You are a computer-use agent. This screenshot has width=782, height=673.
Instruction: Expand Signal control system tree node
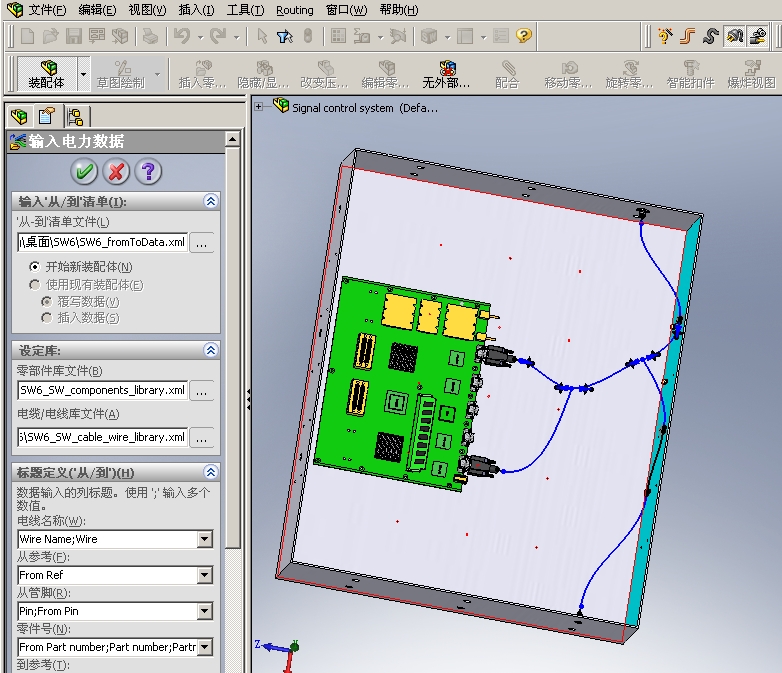click(x=258, y=106)
